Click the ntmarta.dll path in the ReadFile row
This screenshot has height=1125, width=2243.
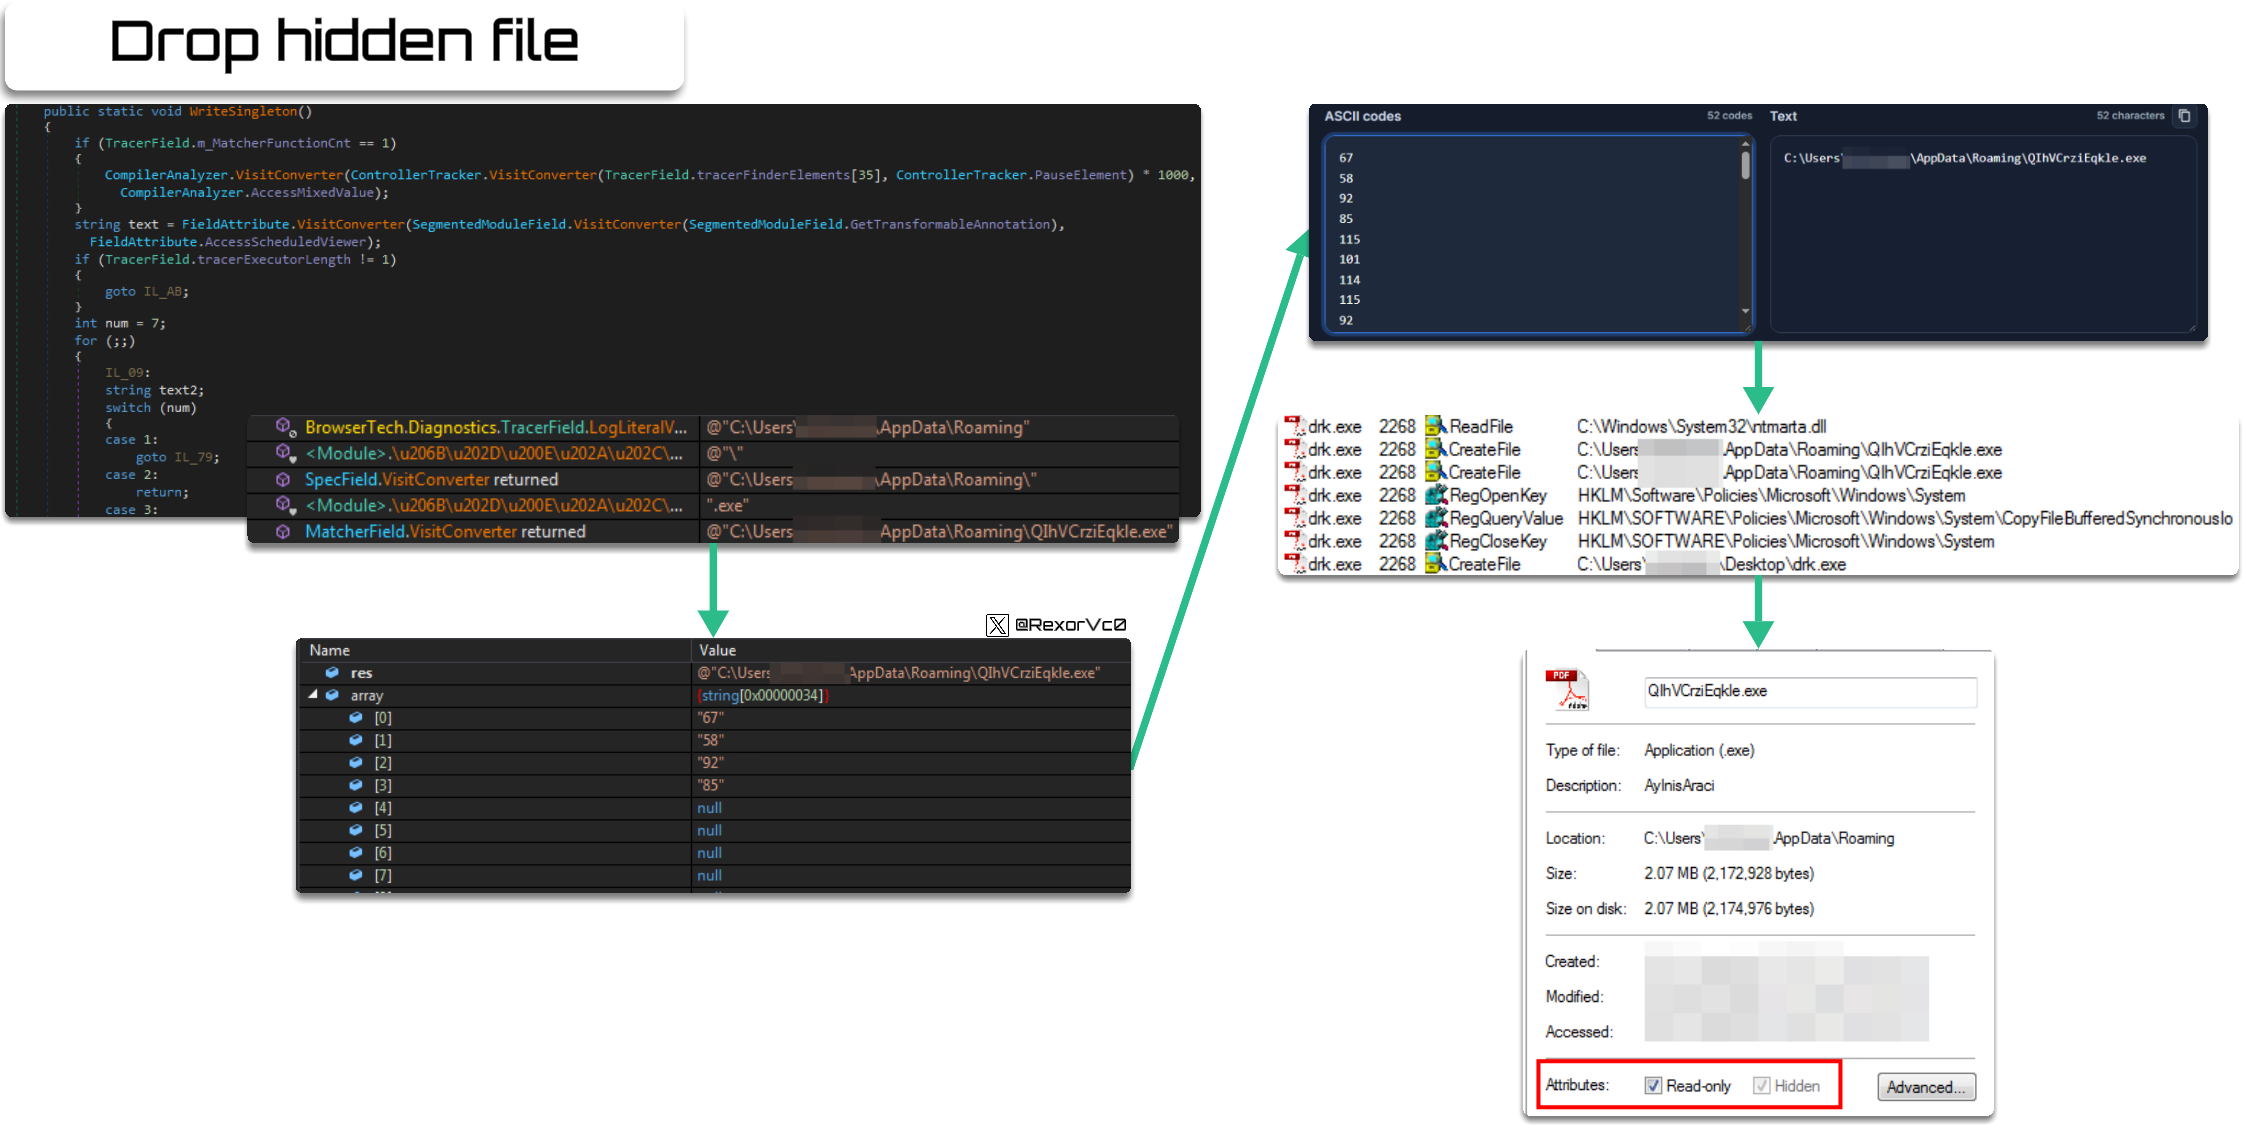coord(1701,426)
